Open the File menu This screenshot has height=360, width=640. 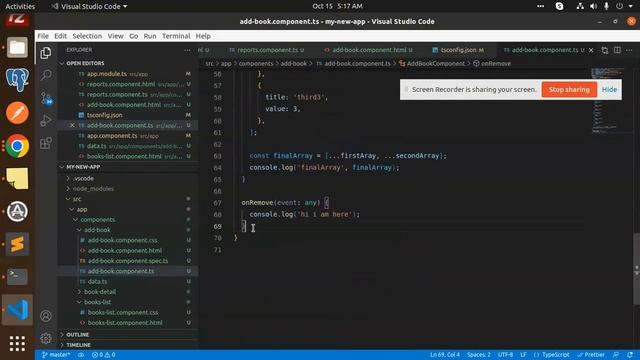coord(43,36)
